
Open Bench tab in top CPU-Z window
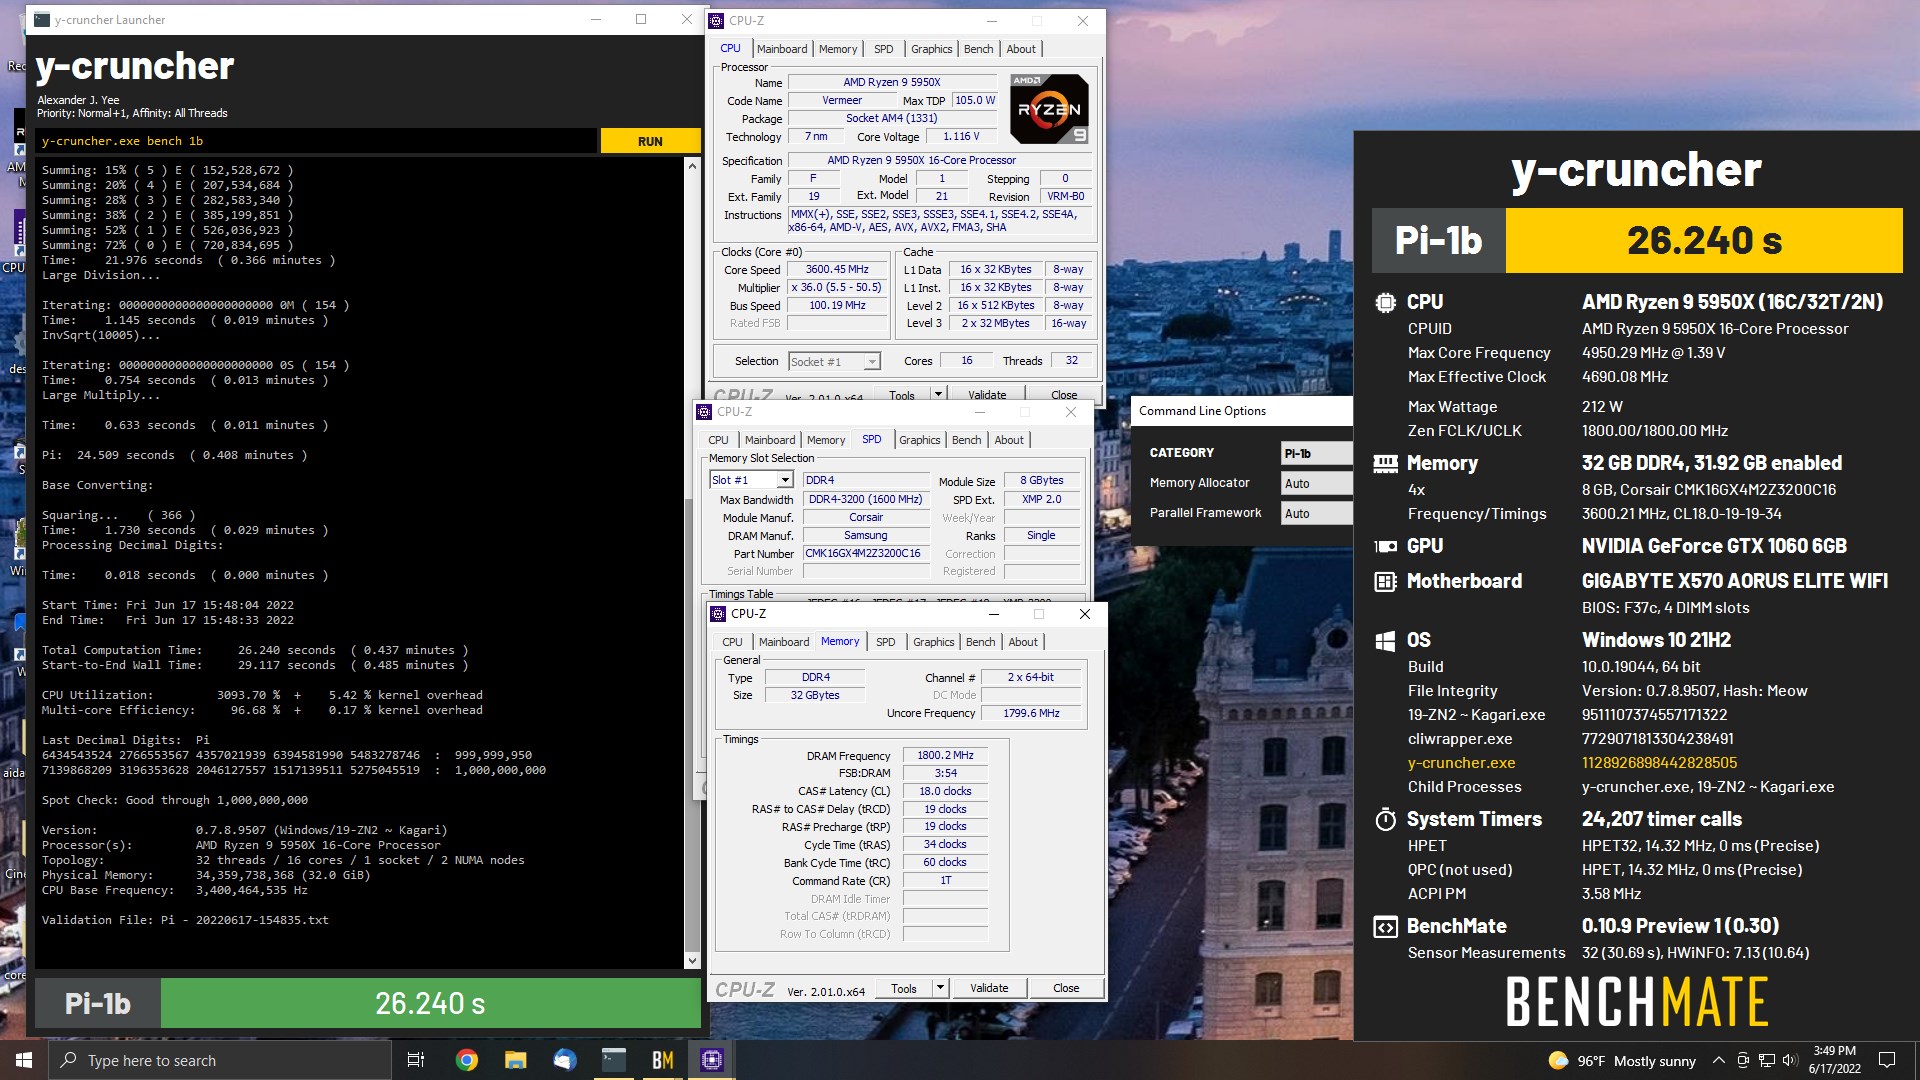pos(978,49)
